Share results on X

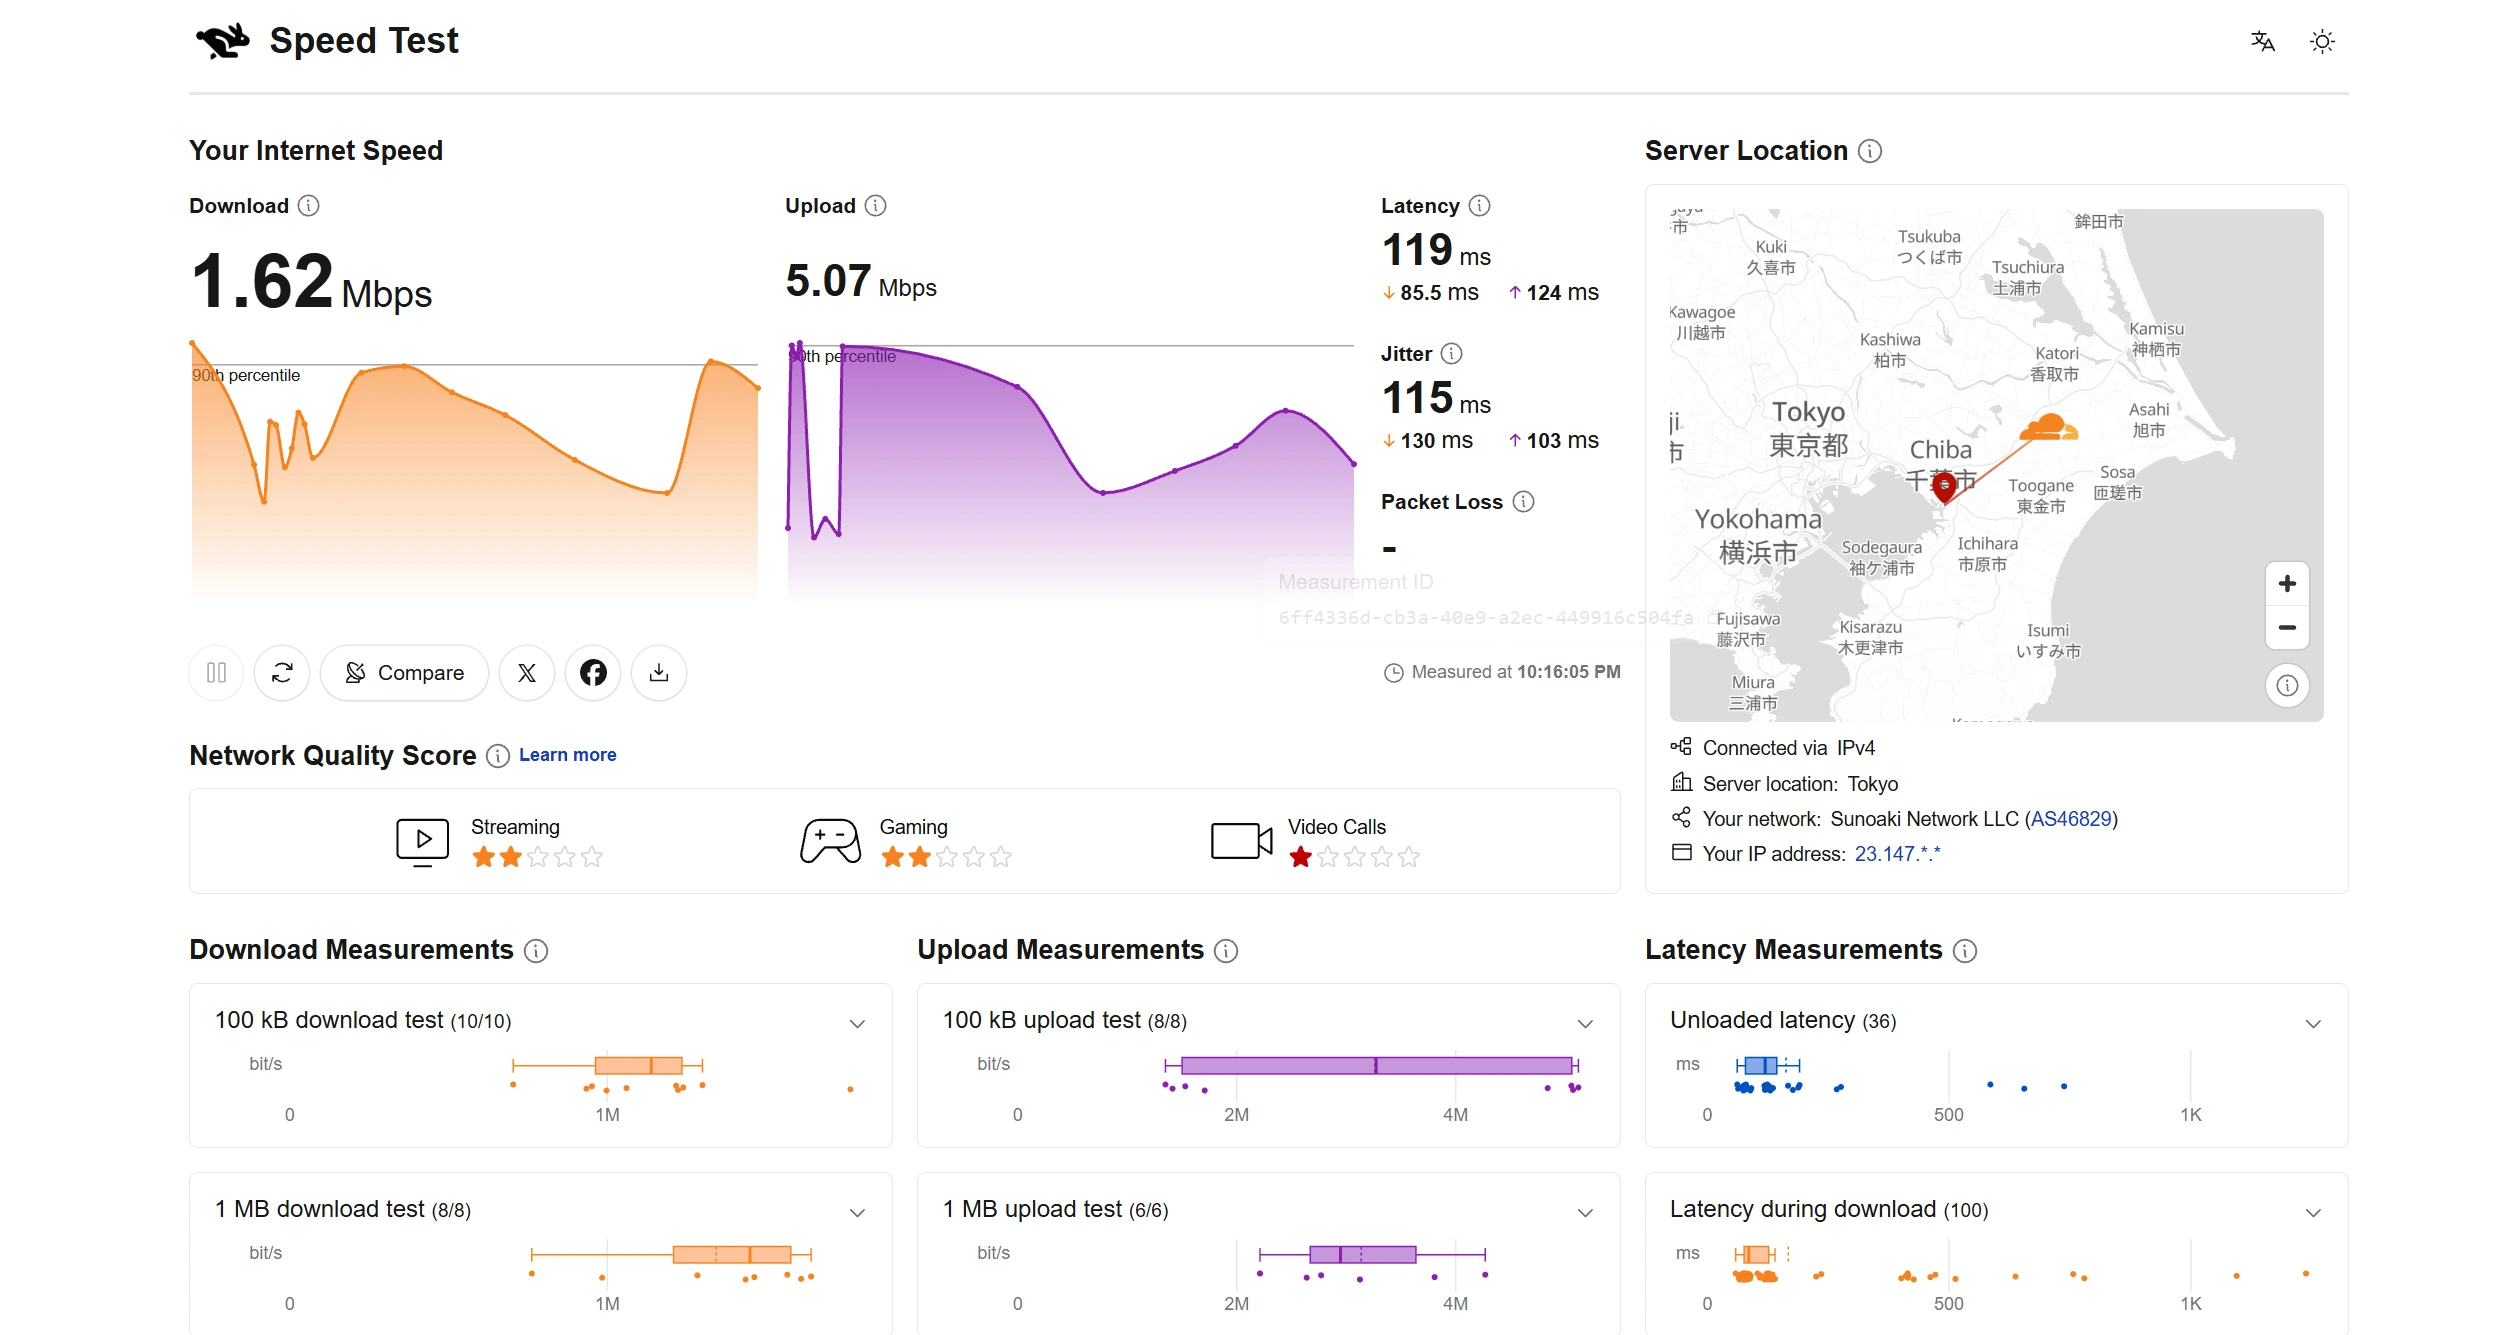(x=527, y=673)
